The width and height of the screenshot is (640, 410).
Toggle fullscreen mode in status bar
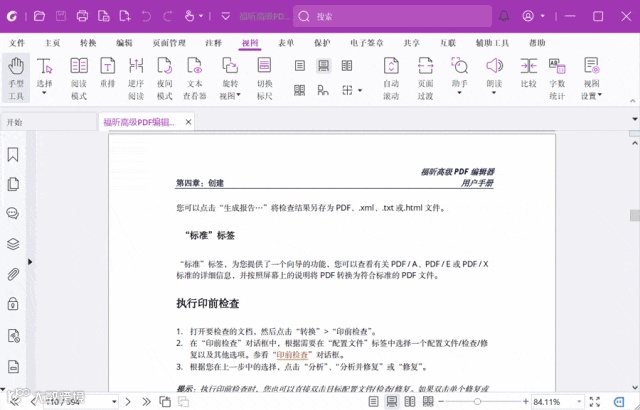pos(595,401)
